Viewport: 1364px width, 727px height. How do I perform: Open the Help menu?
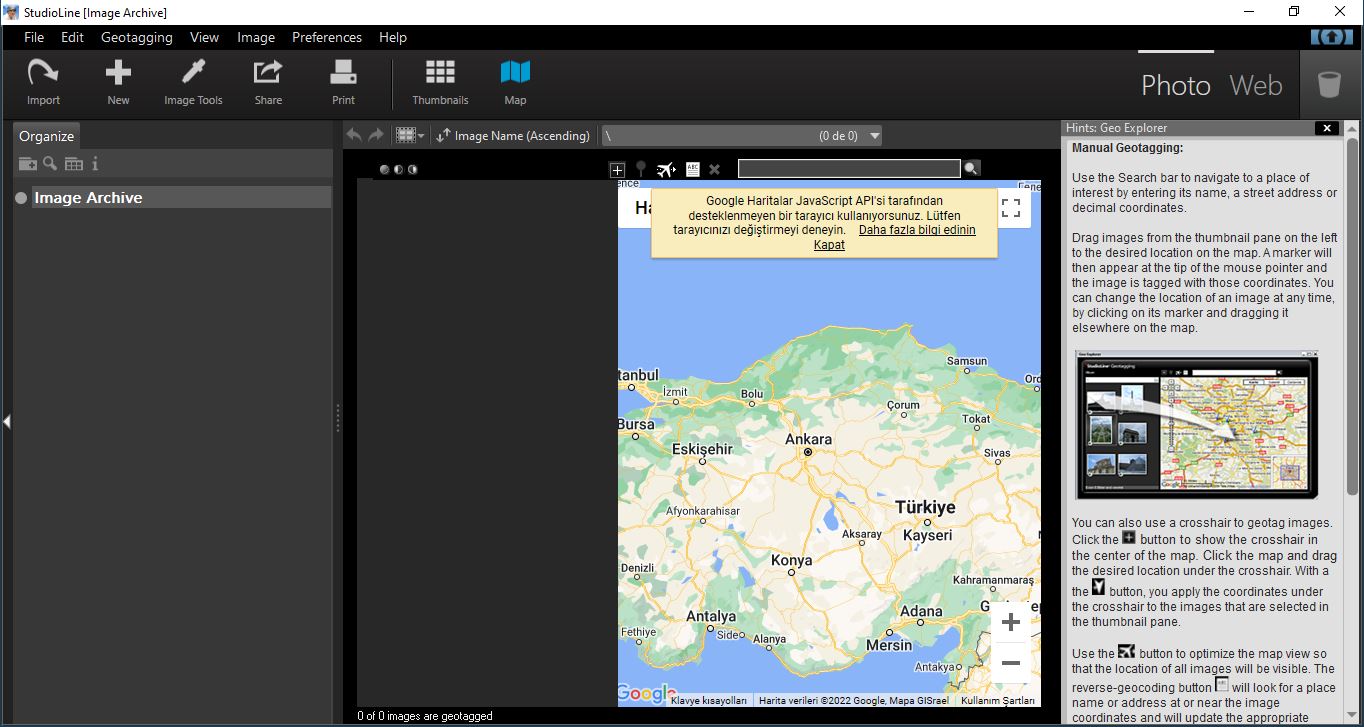[393, 37]
